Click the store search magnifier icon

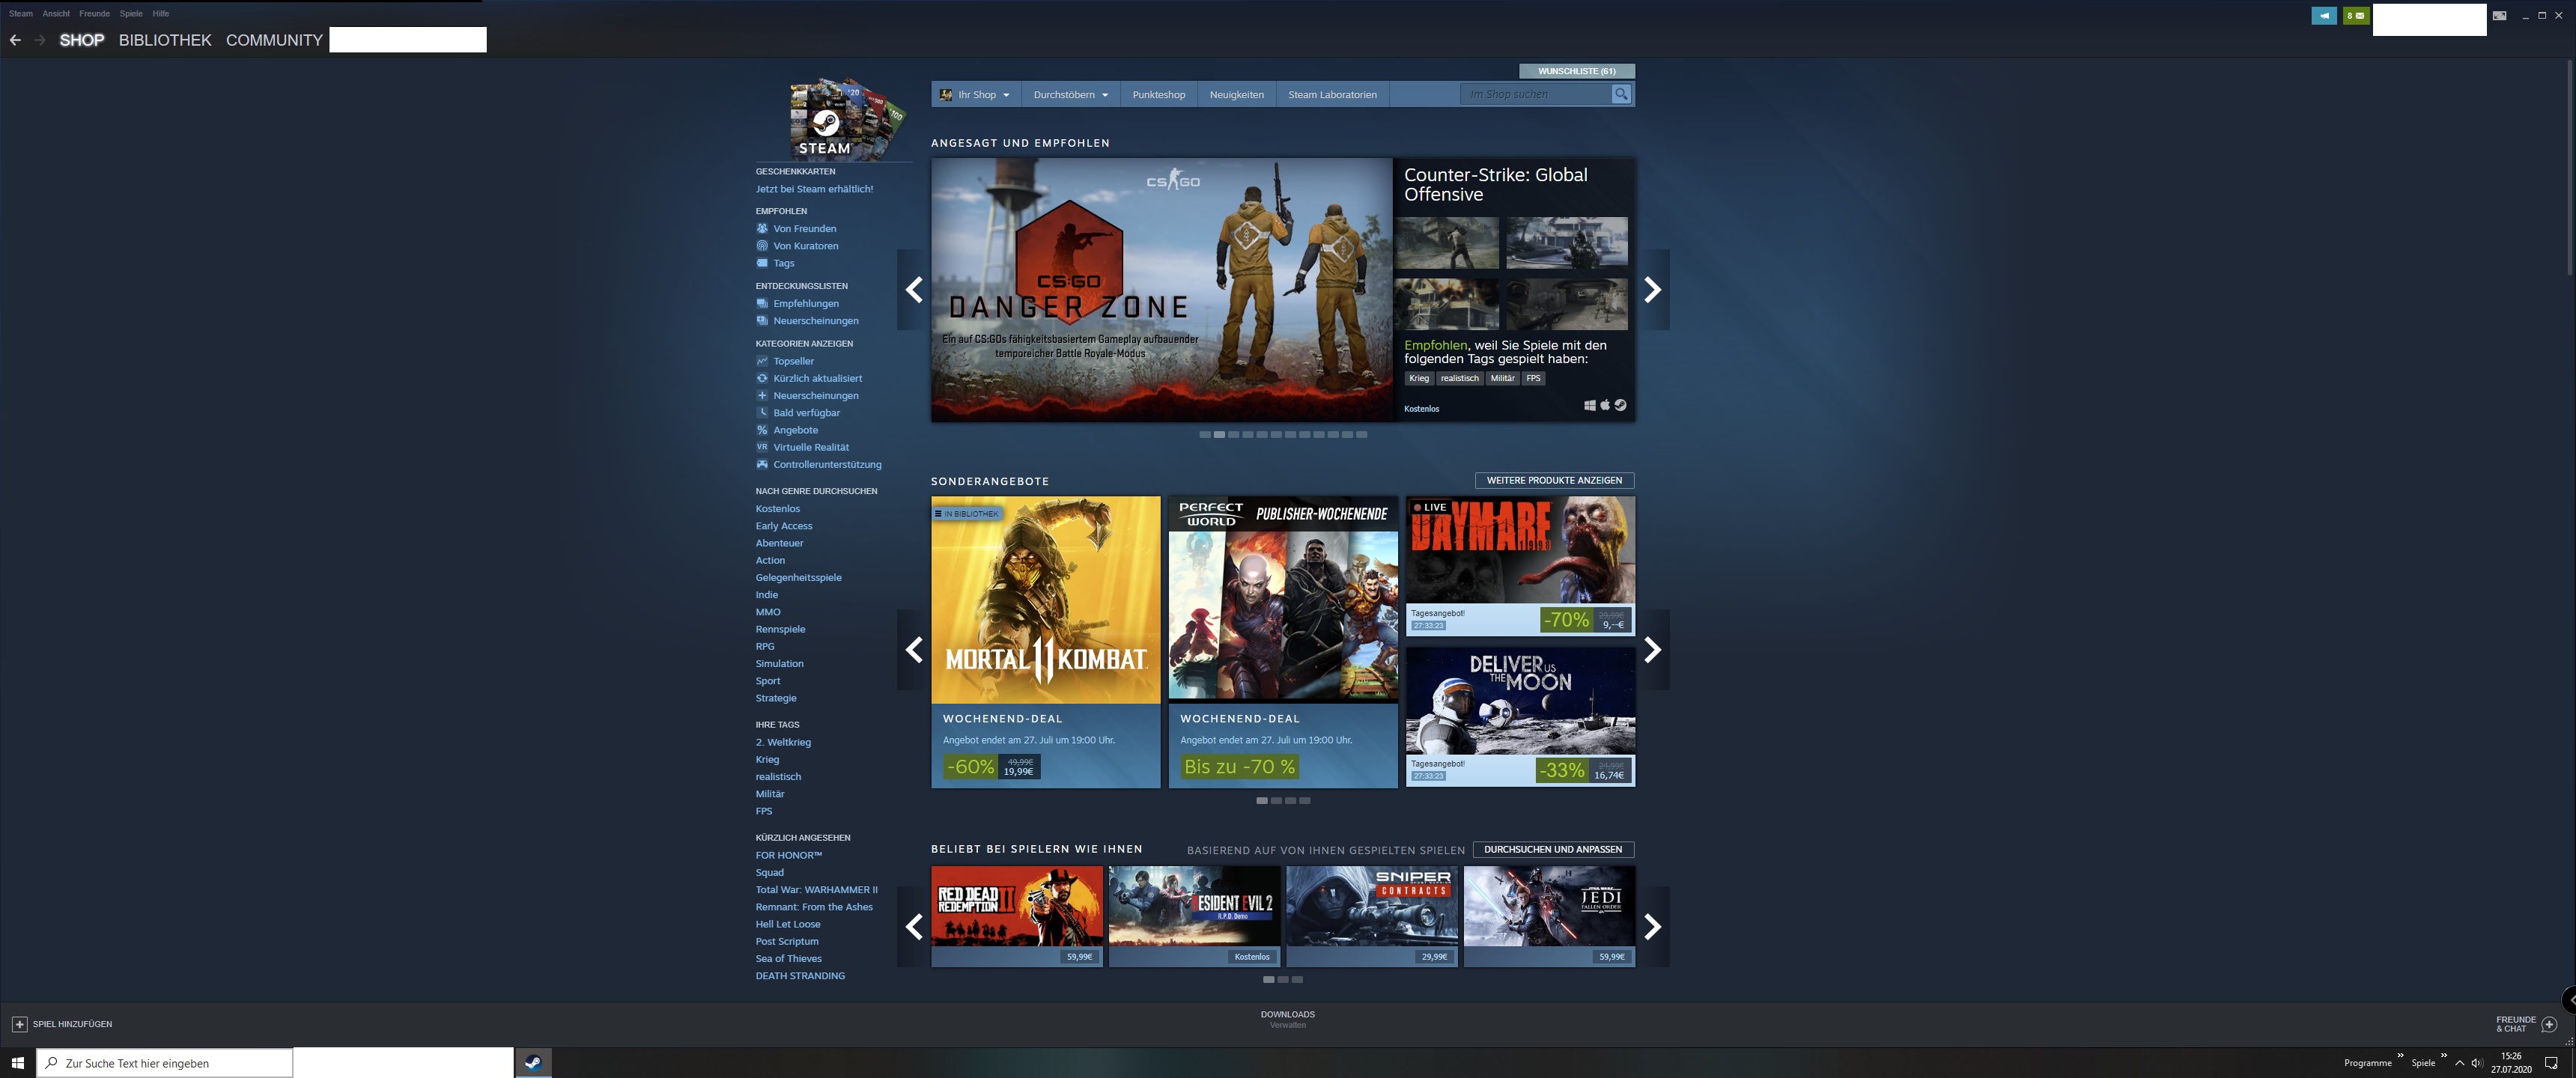point(1621,94)
